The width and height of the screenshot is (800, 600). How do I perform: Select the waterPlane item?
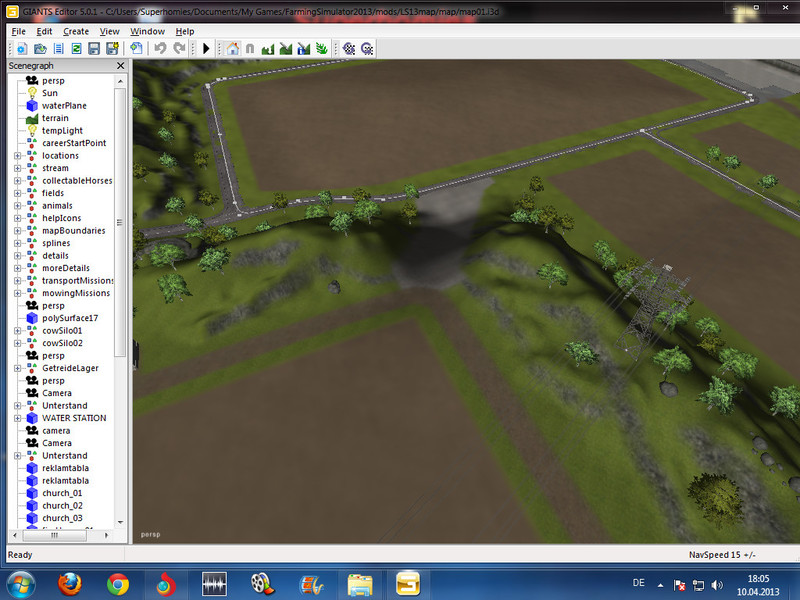pos(64,106)
